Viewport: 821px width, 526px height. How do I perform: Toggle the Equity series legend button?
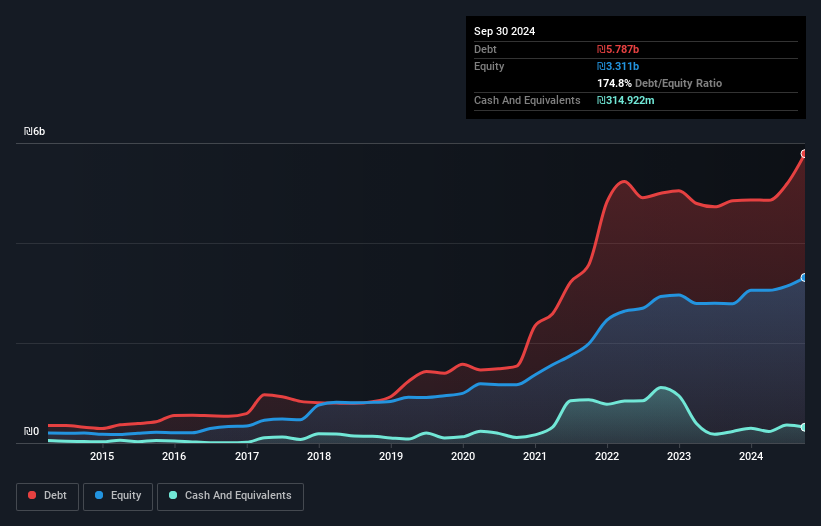point(118,496)
